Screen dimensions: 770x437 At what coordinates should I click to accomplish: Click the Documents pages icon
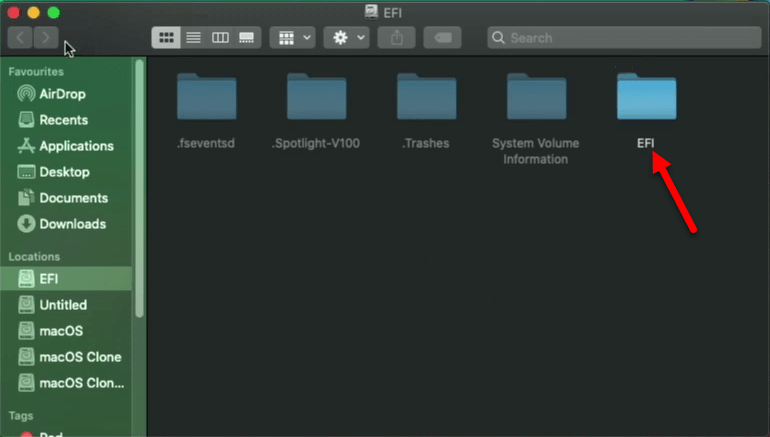click(26, 197)
